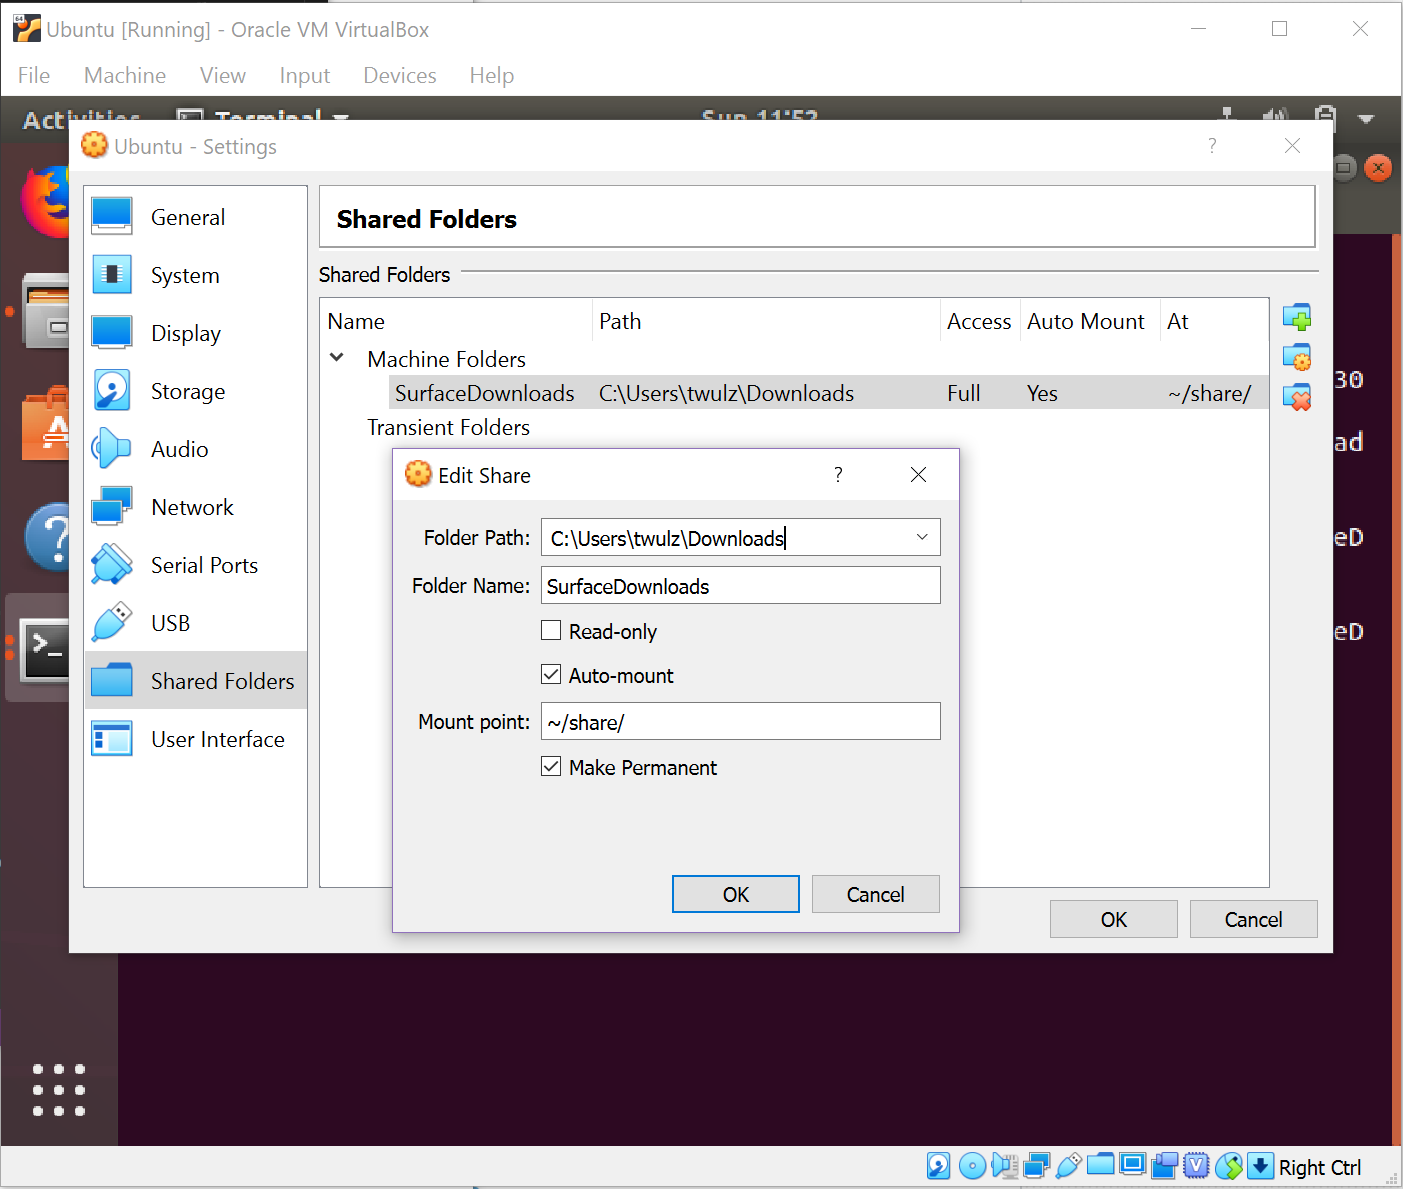Click the Right Ctrl host key label

1320,1167
